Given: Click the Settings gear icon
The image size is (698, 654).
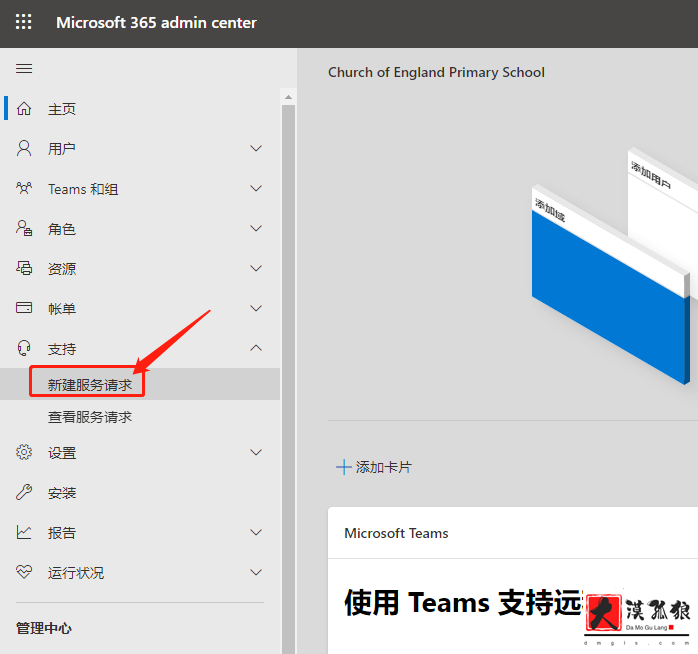Looking at the screenshot, I should [x=25, y=452].
